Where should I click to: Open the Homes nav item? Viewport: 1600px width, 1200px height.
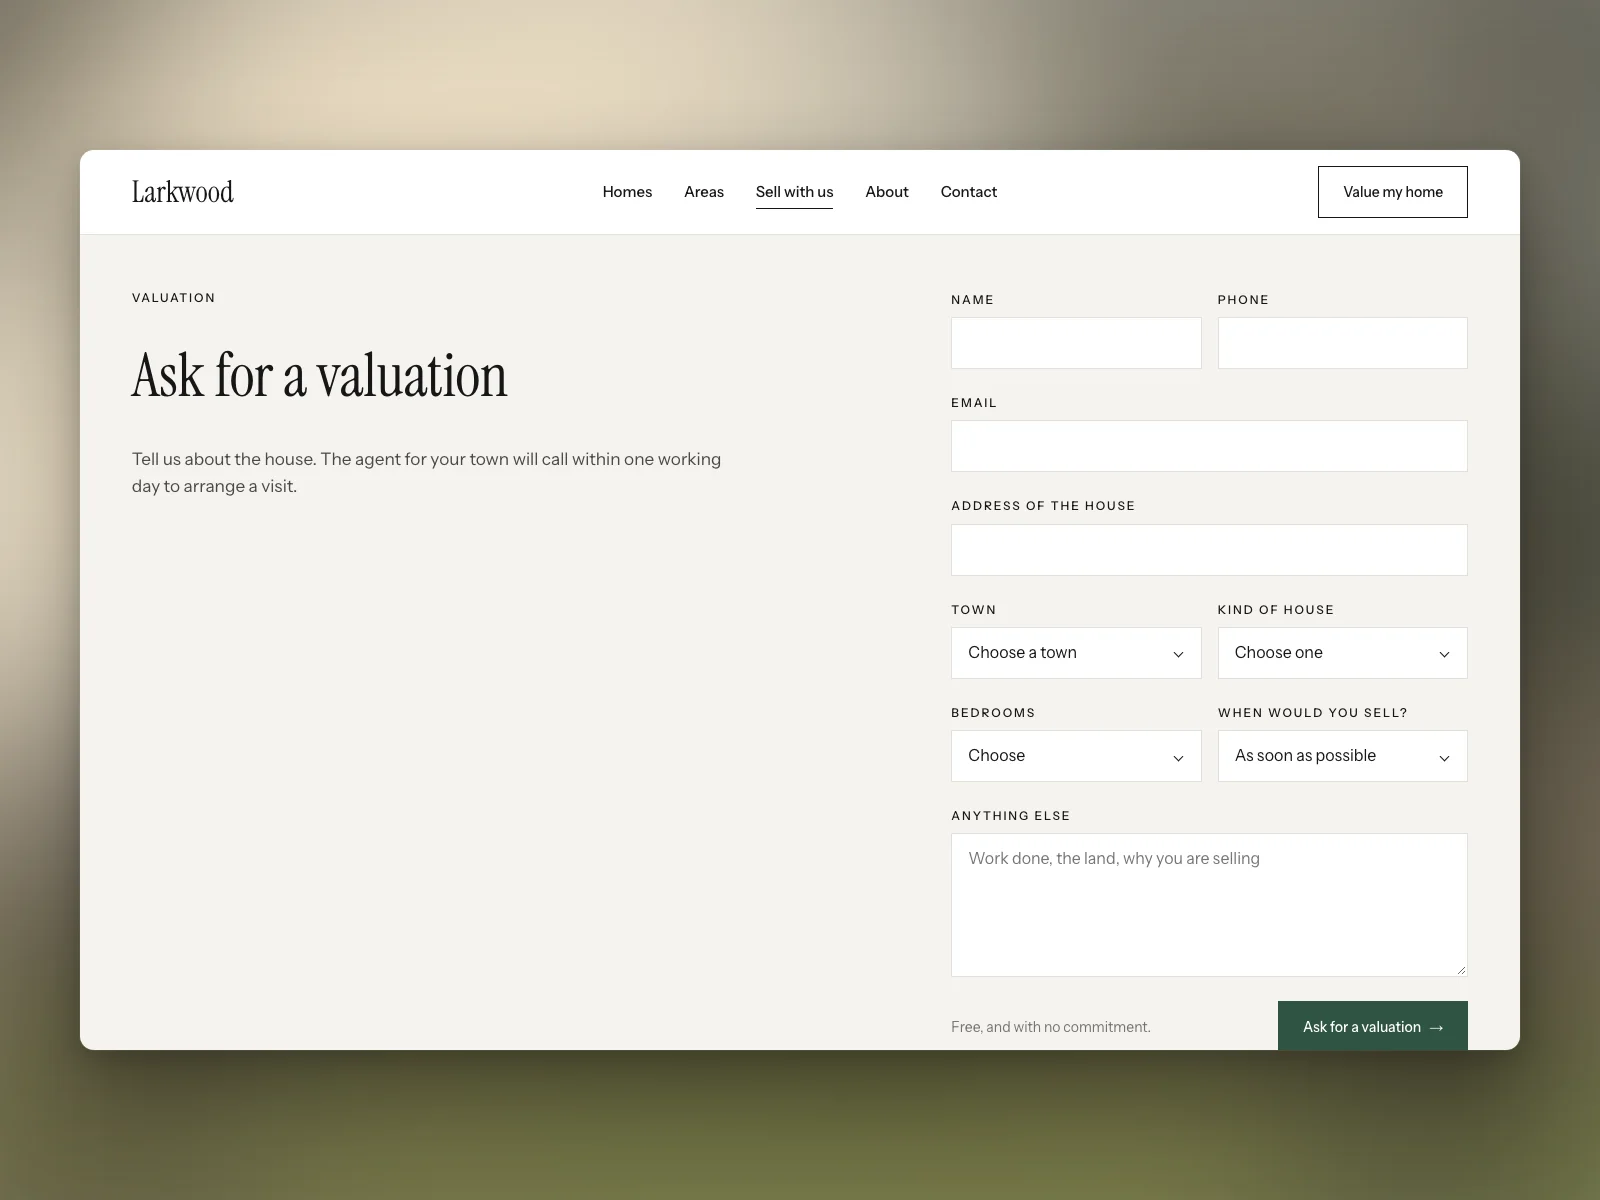(627, 192)
